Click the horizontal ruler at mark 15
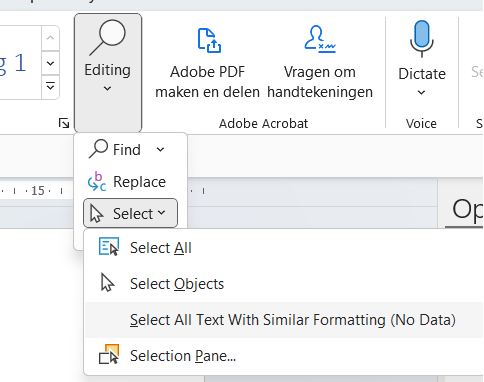The width and height of the screenshot is (484, 382). click(38, 191)
